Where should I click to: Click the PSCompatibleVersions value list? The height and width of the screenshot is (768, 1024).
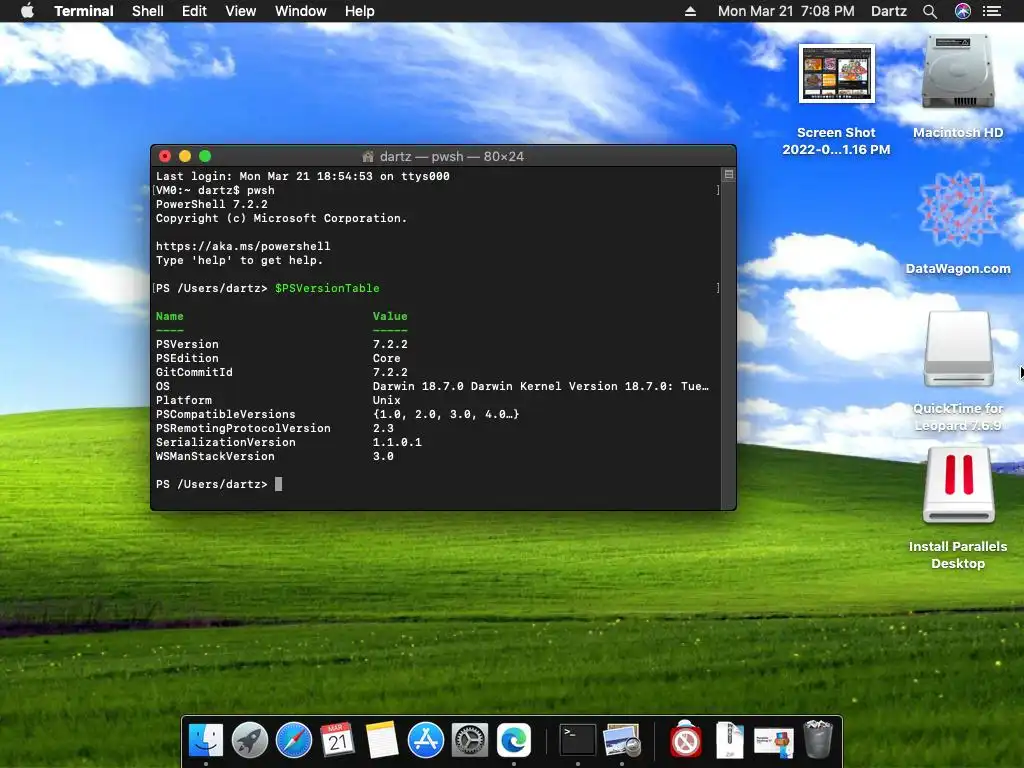pyautogui.click(x=446, y=414)
